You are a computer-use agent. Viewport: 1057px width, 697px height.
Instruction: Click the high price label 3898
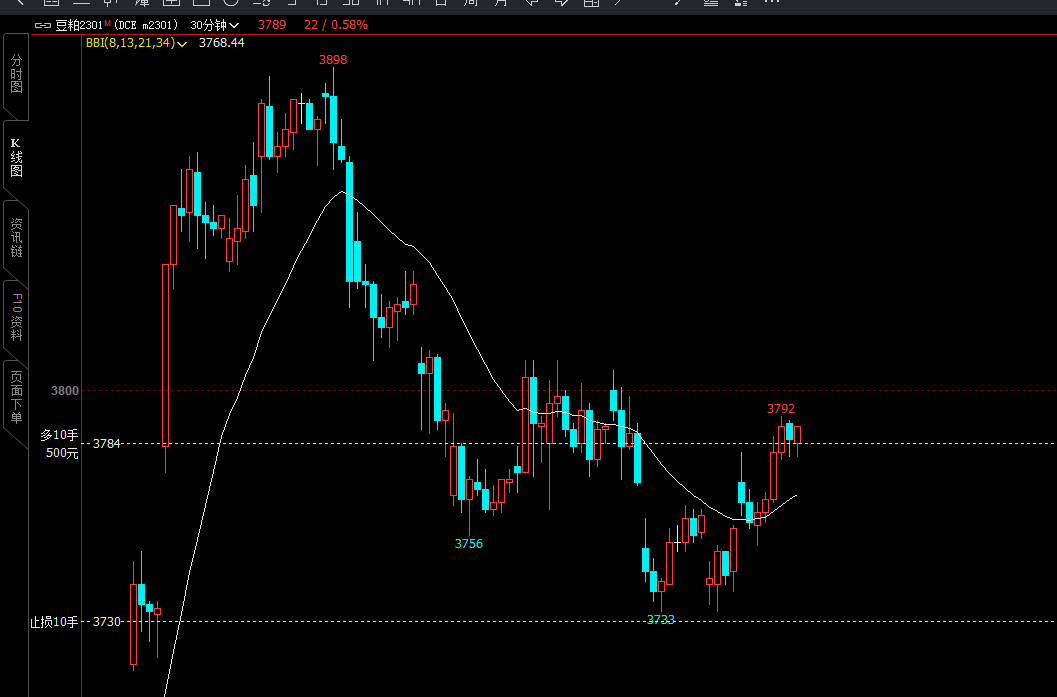(x=333, y=60)
